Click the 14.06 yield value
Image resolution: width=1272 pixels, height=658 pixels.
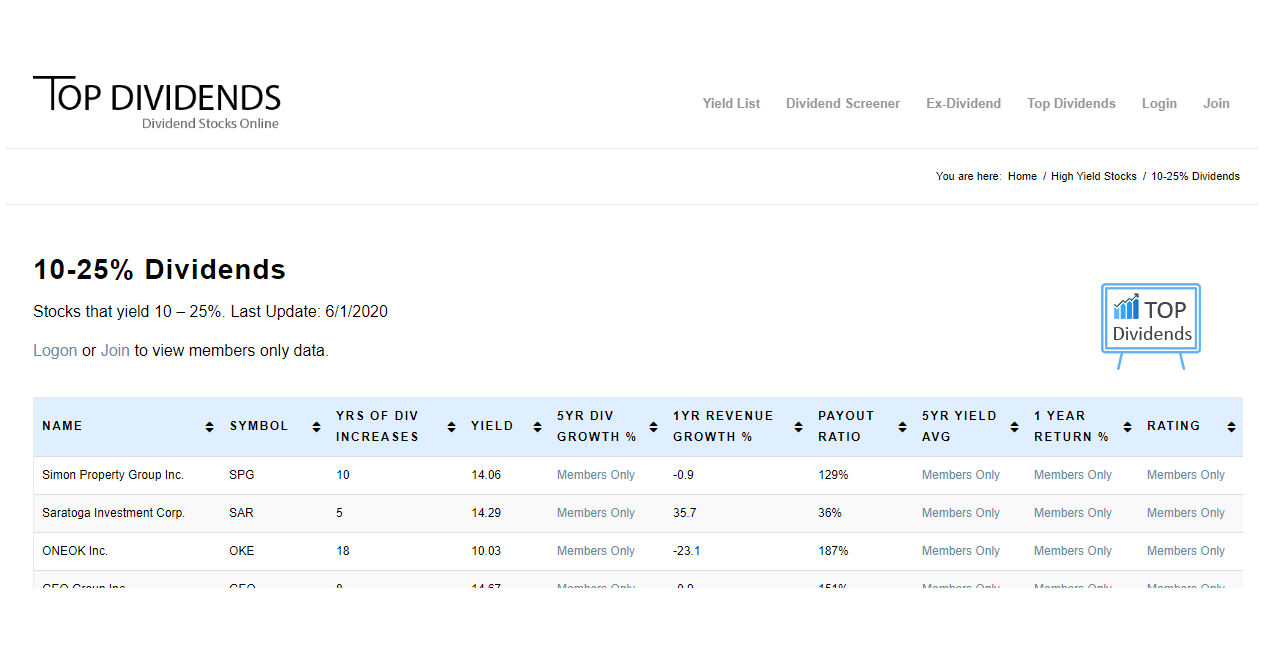tap(486, 475)
